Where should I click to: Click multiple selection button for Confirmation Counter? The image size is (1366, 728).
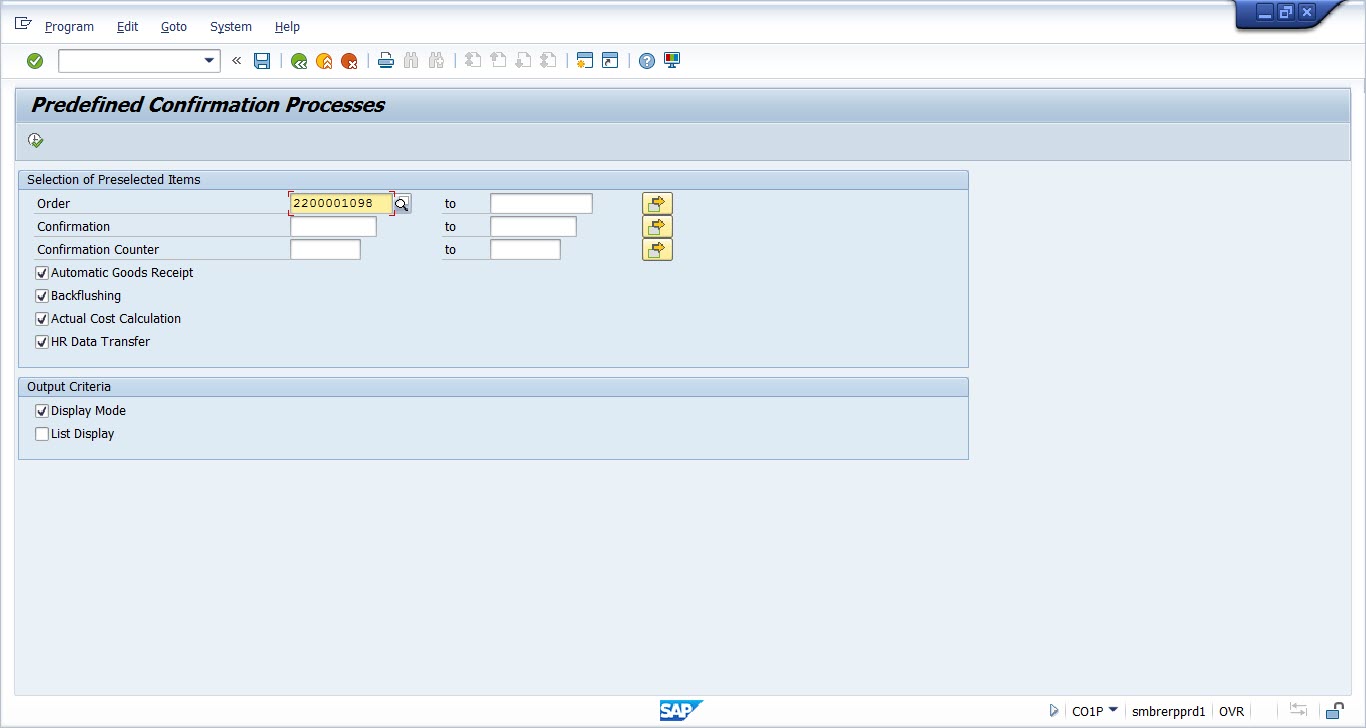[657, 250]
